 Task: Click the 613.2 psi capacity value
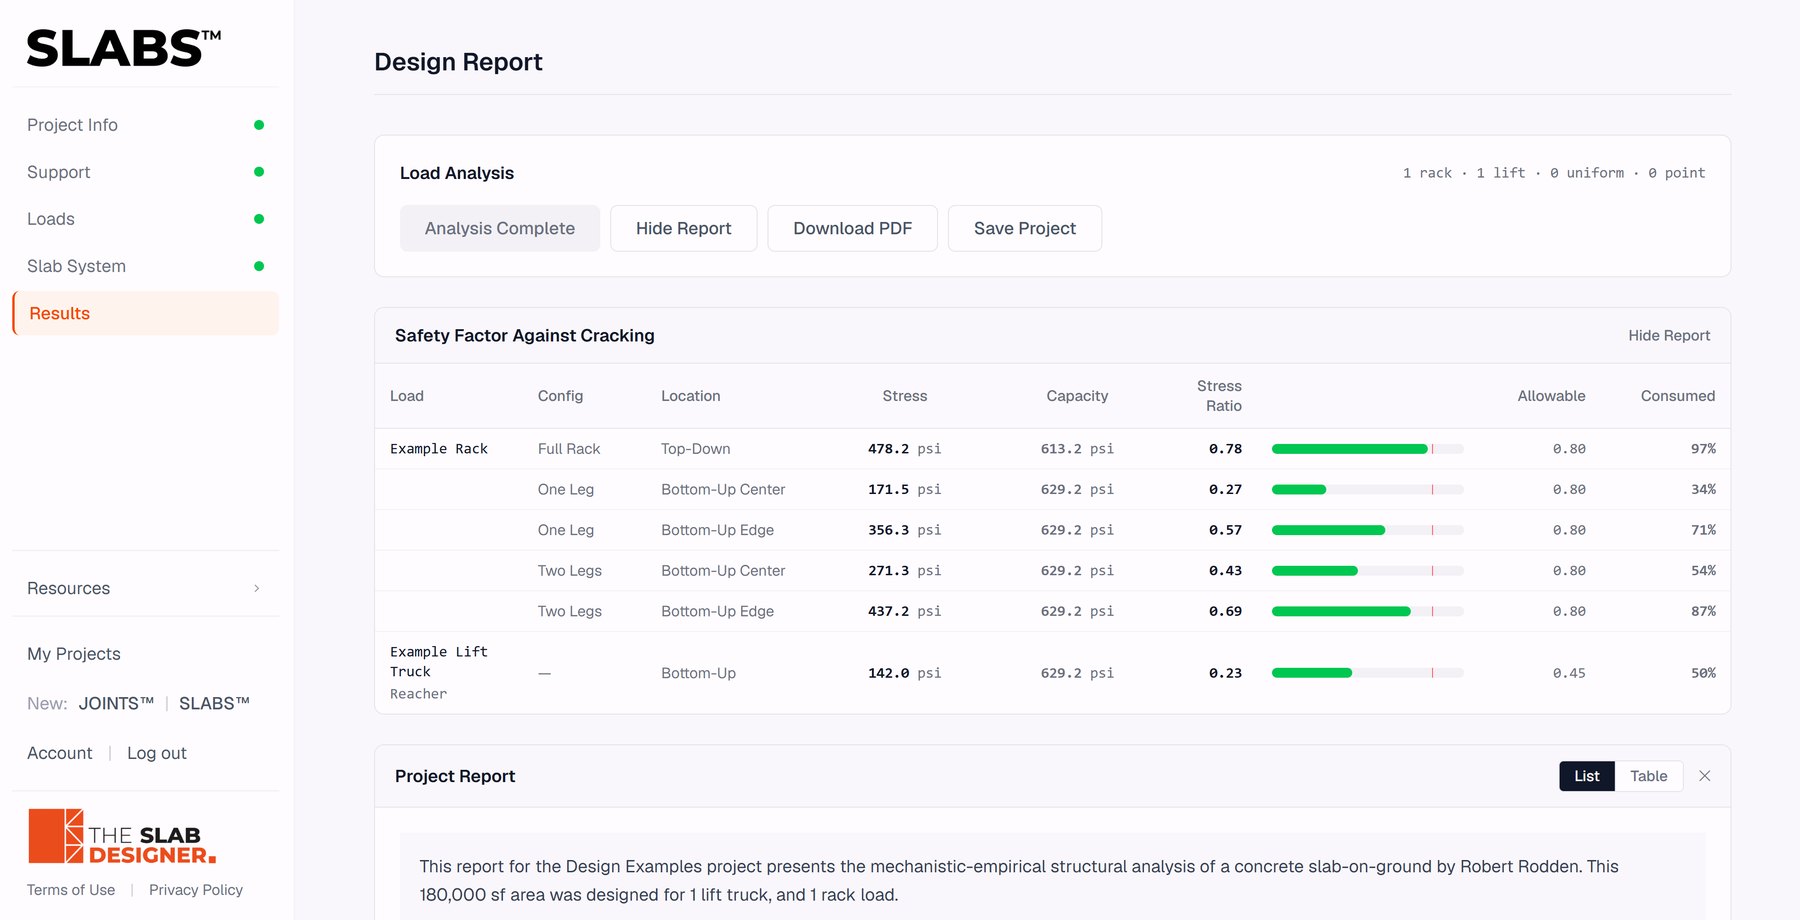pos(1077,449)
